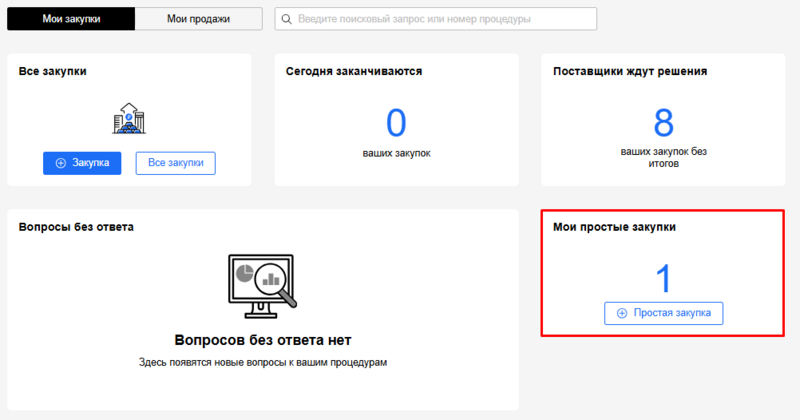
Task: Open the count 0 under Сегодня заканчиваются
Action: (x=396, y=123)
